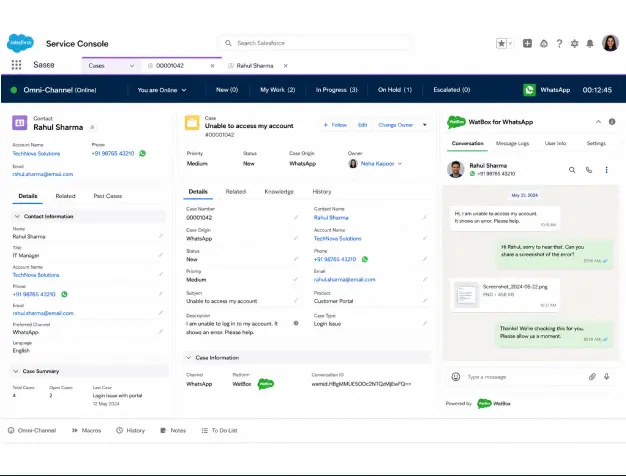Click the Salesforce cloud logo
This screenshot has height=476, width=626.
click(20, 43)
